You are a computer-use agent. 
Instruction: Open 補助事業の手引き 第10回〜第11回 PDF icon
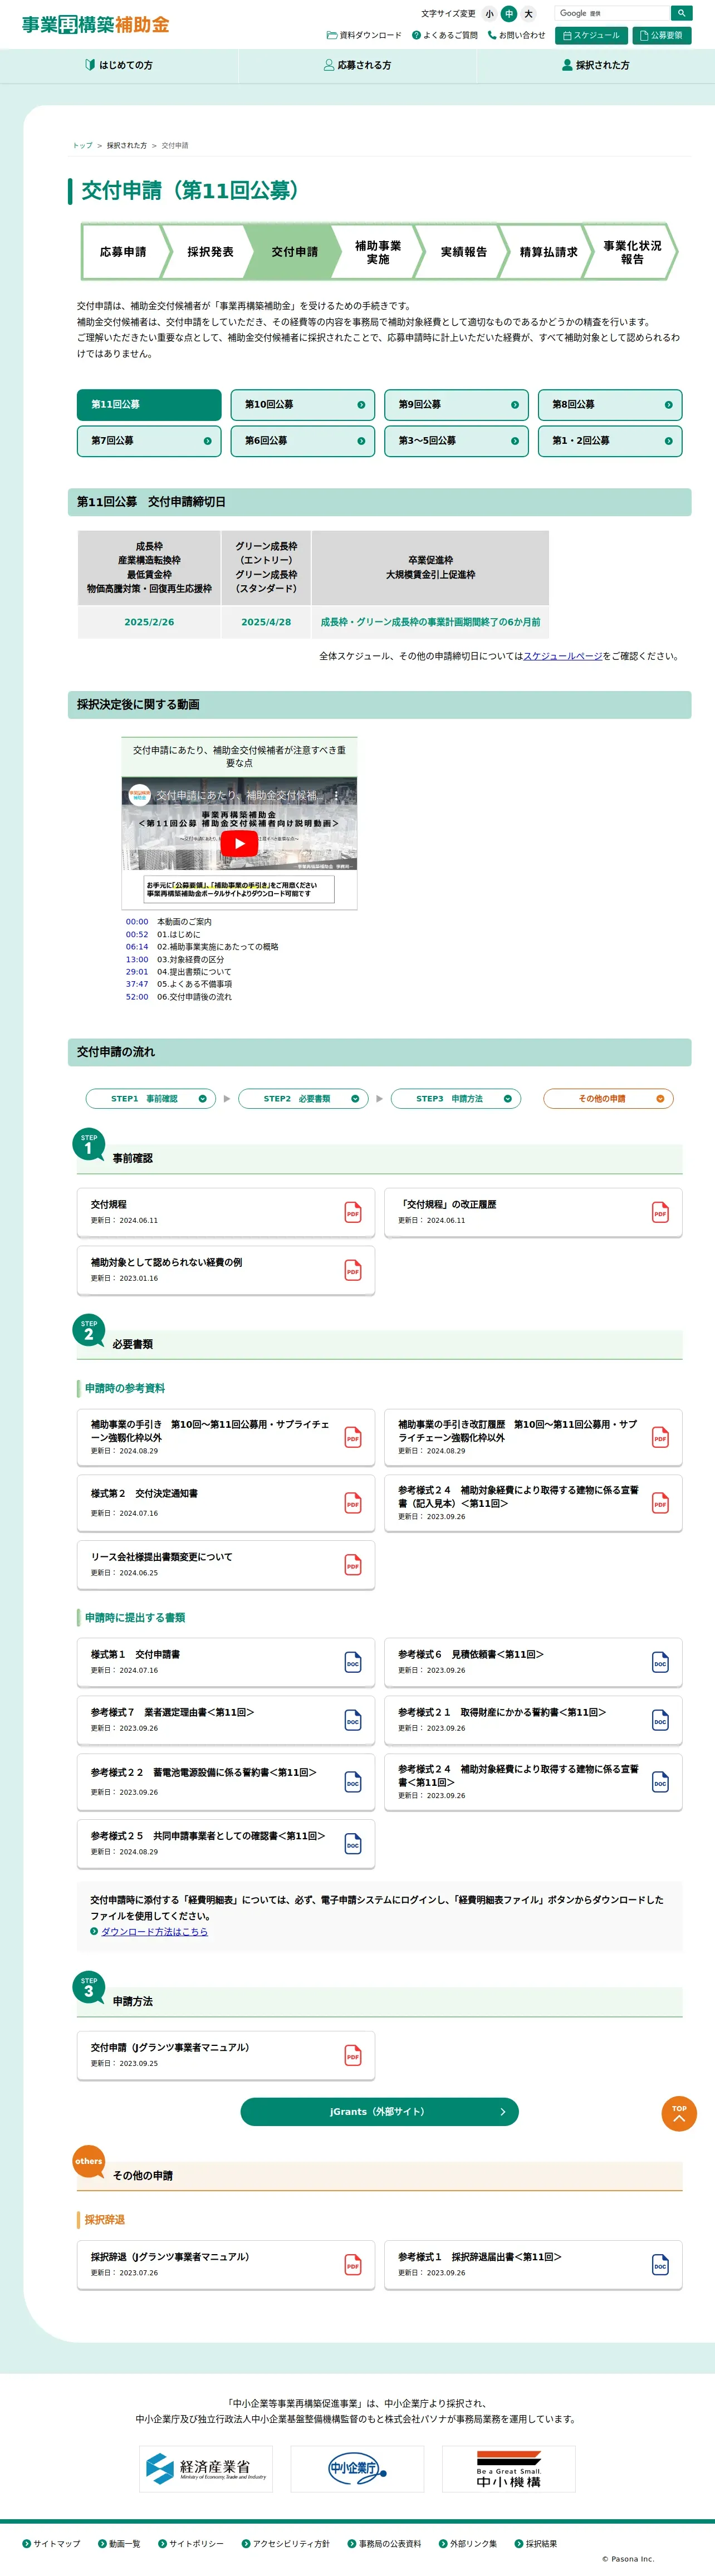pyautogui.click(x=353, y=1437)
